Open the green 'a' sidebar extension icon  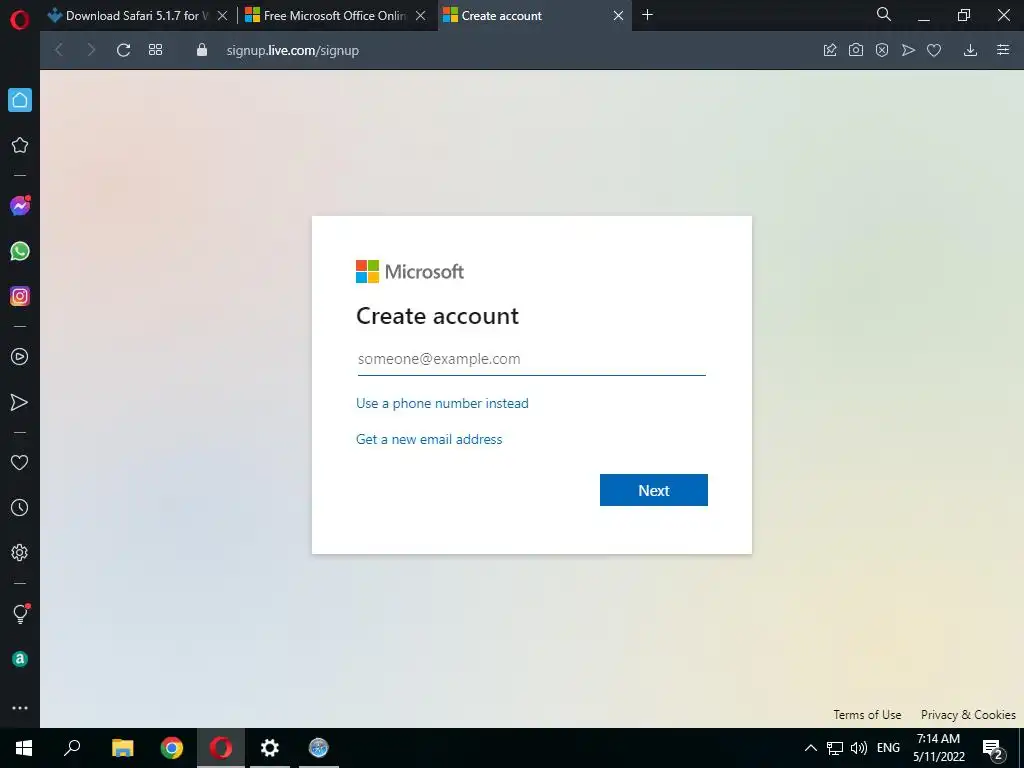pyautogui.click(x=20, y=659)
